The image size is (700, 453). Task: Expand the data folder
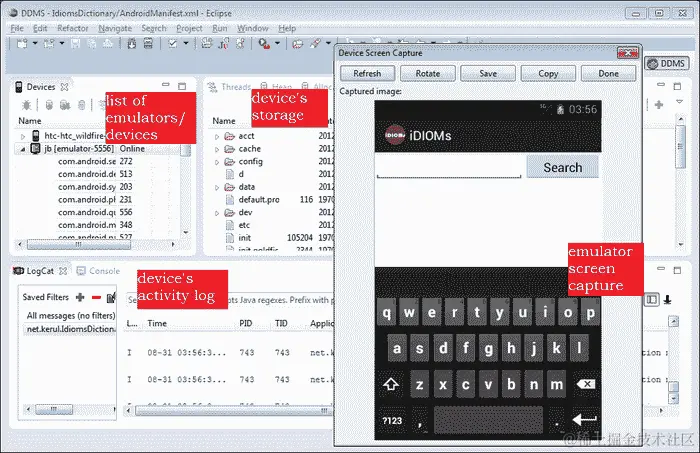(217, 187)
